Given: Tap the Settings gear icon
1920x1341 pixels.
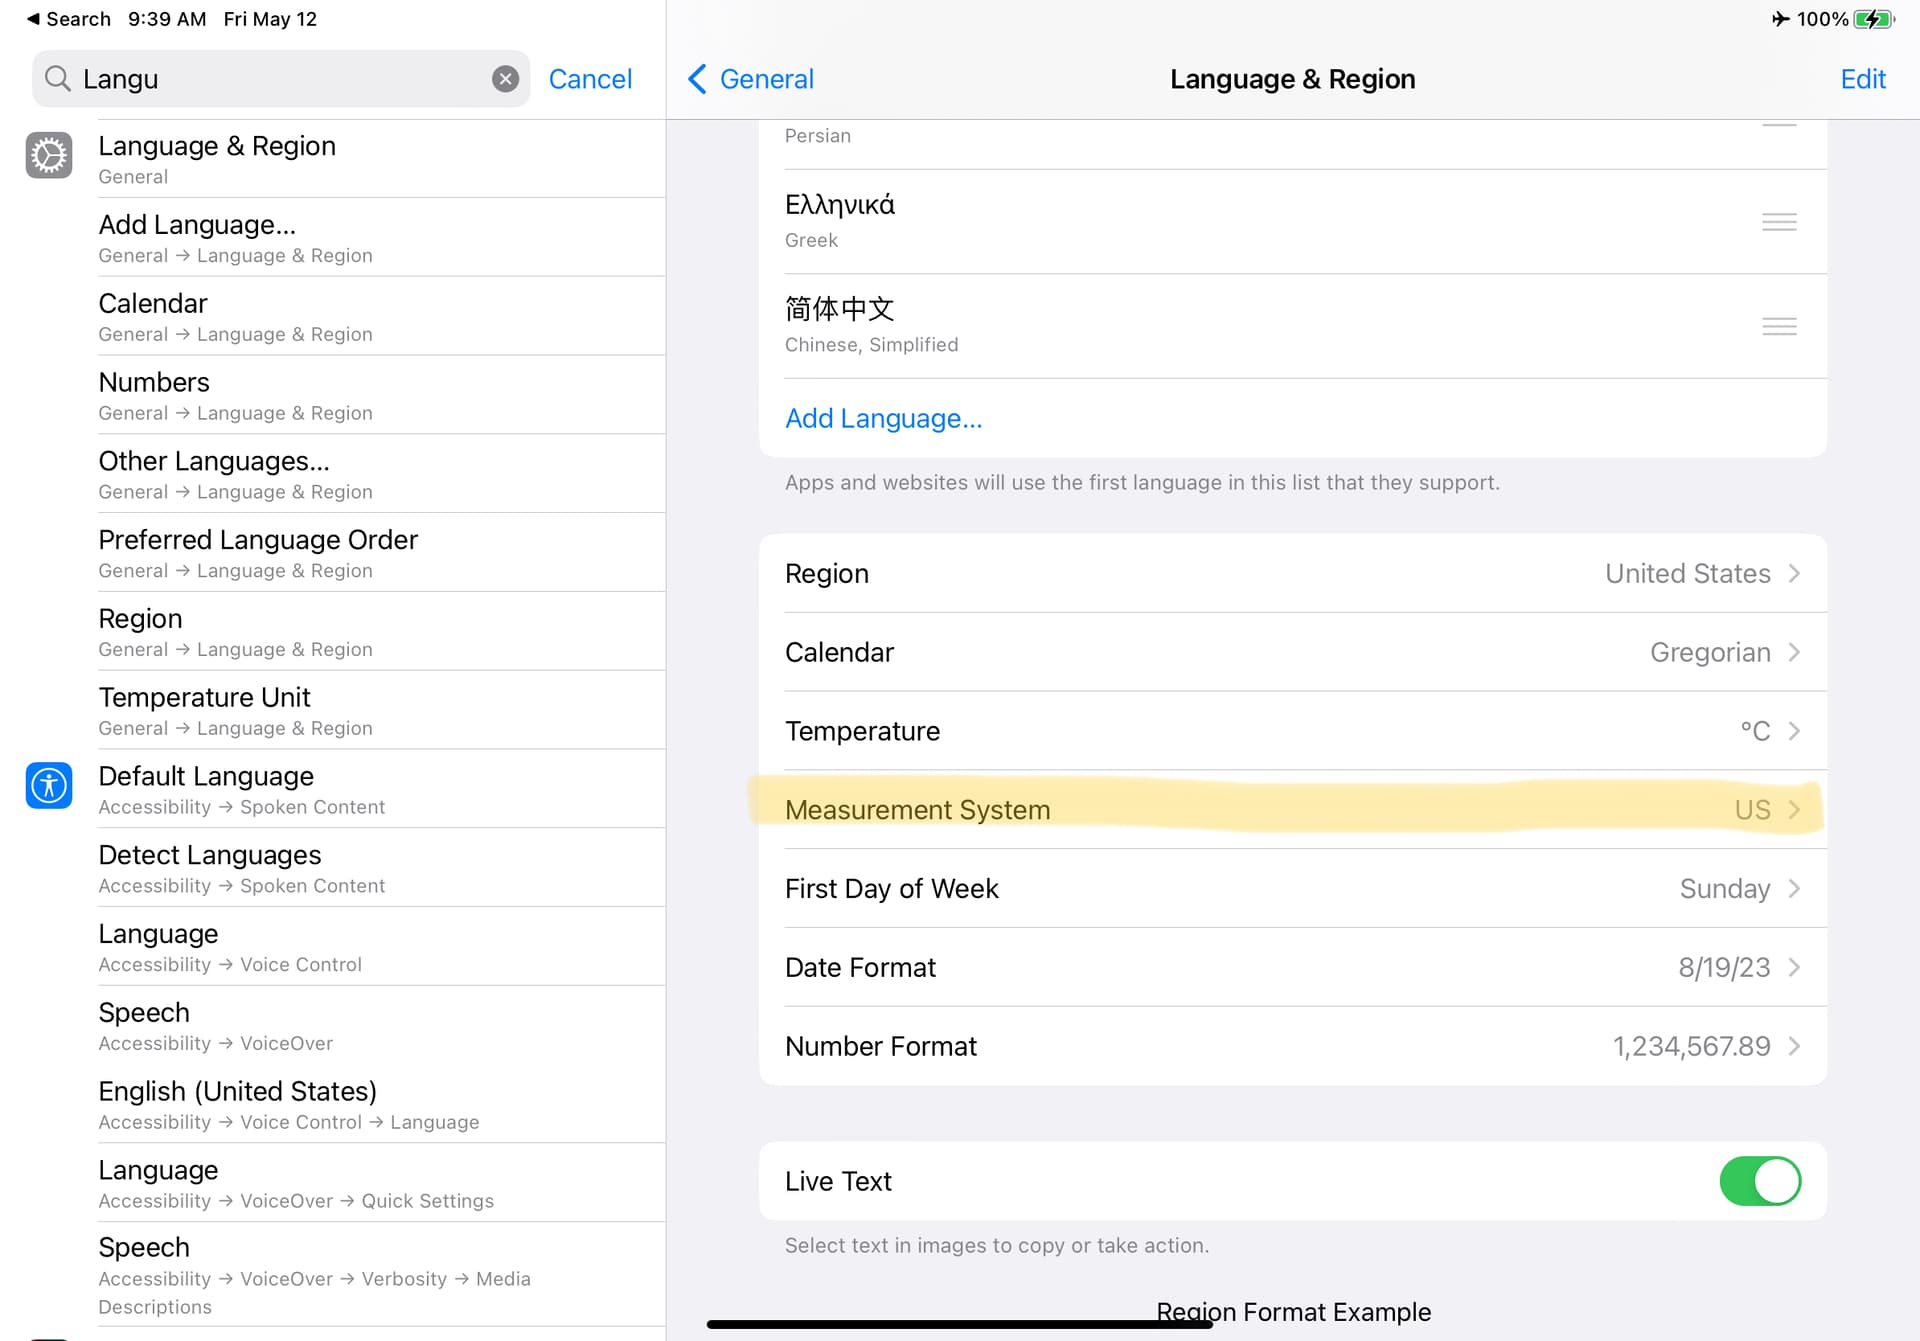Looking at the screenshot, I should click(49, 156).
